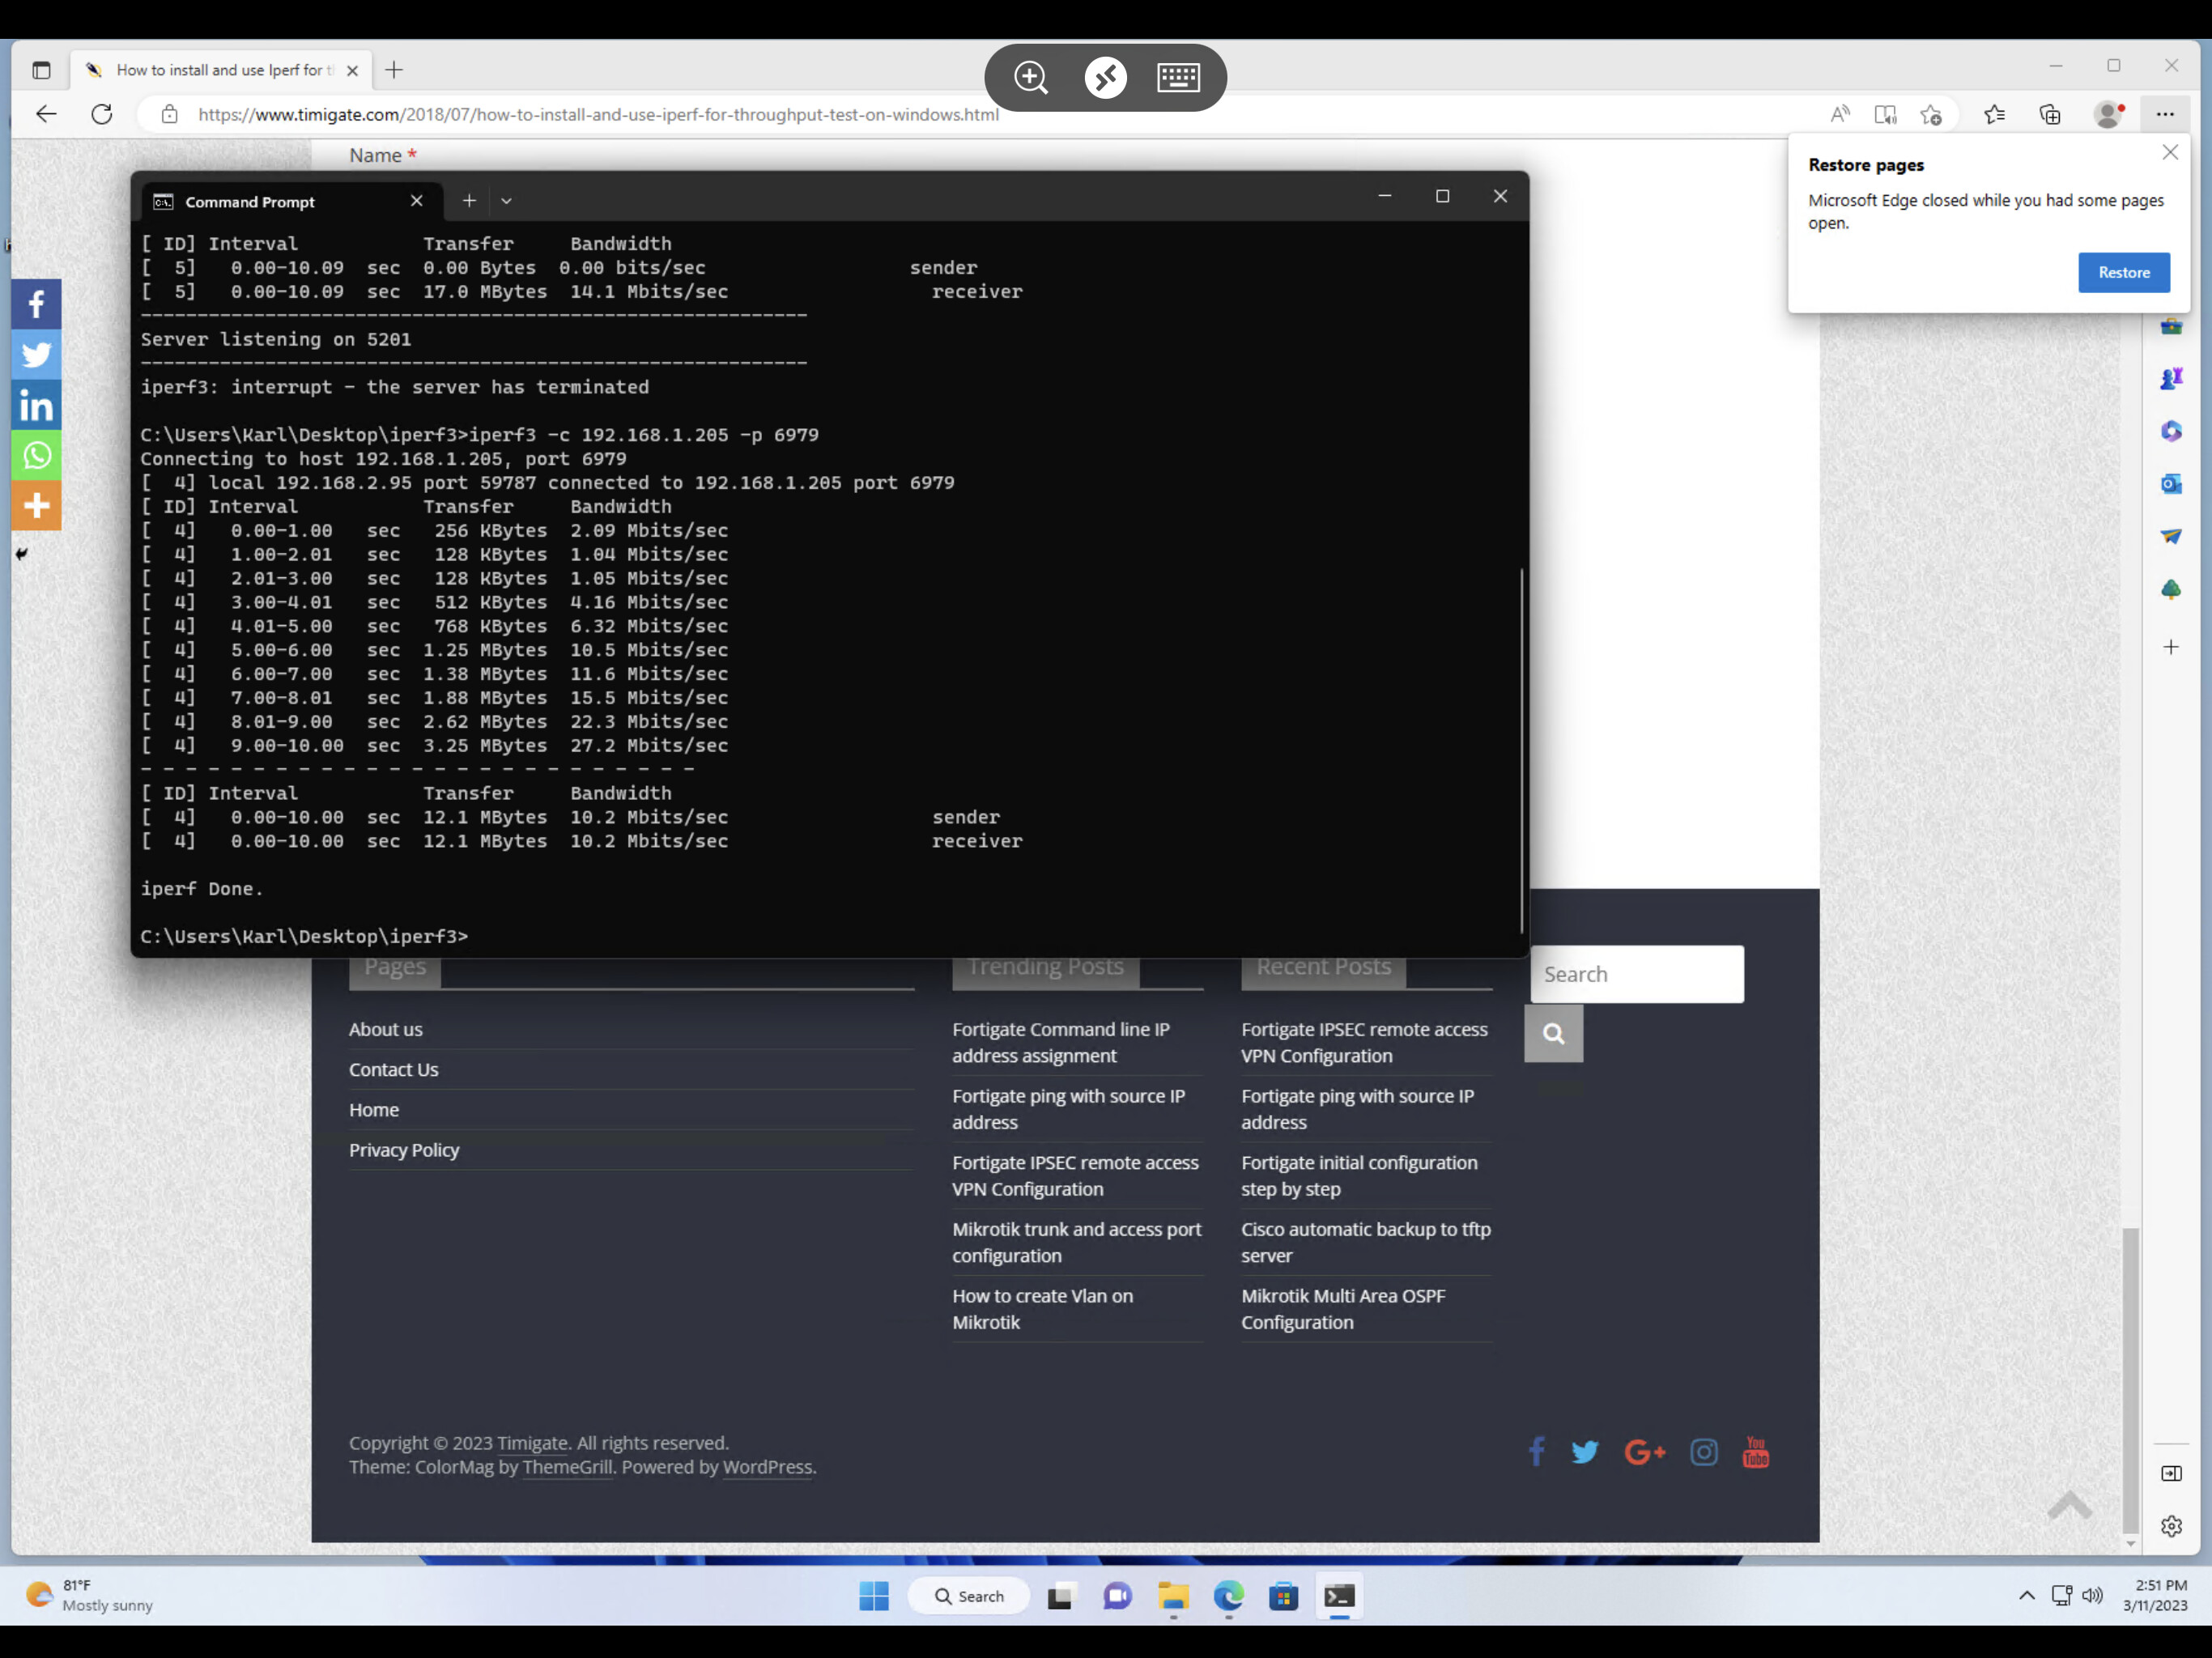This screenshot has height=1658, width=2212.
Task: Open Favorites list icon
Action: tap(1994, 114)
